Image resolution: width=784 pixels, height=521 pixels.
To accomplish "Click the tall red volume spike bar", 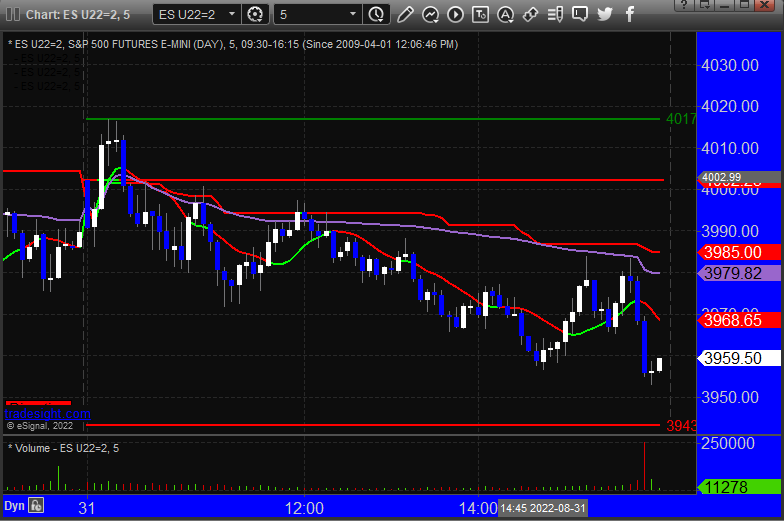I will click(644, 466).
